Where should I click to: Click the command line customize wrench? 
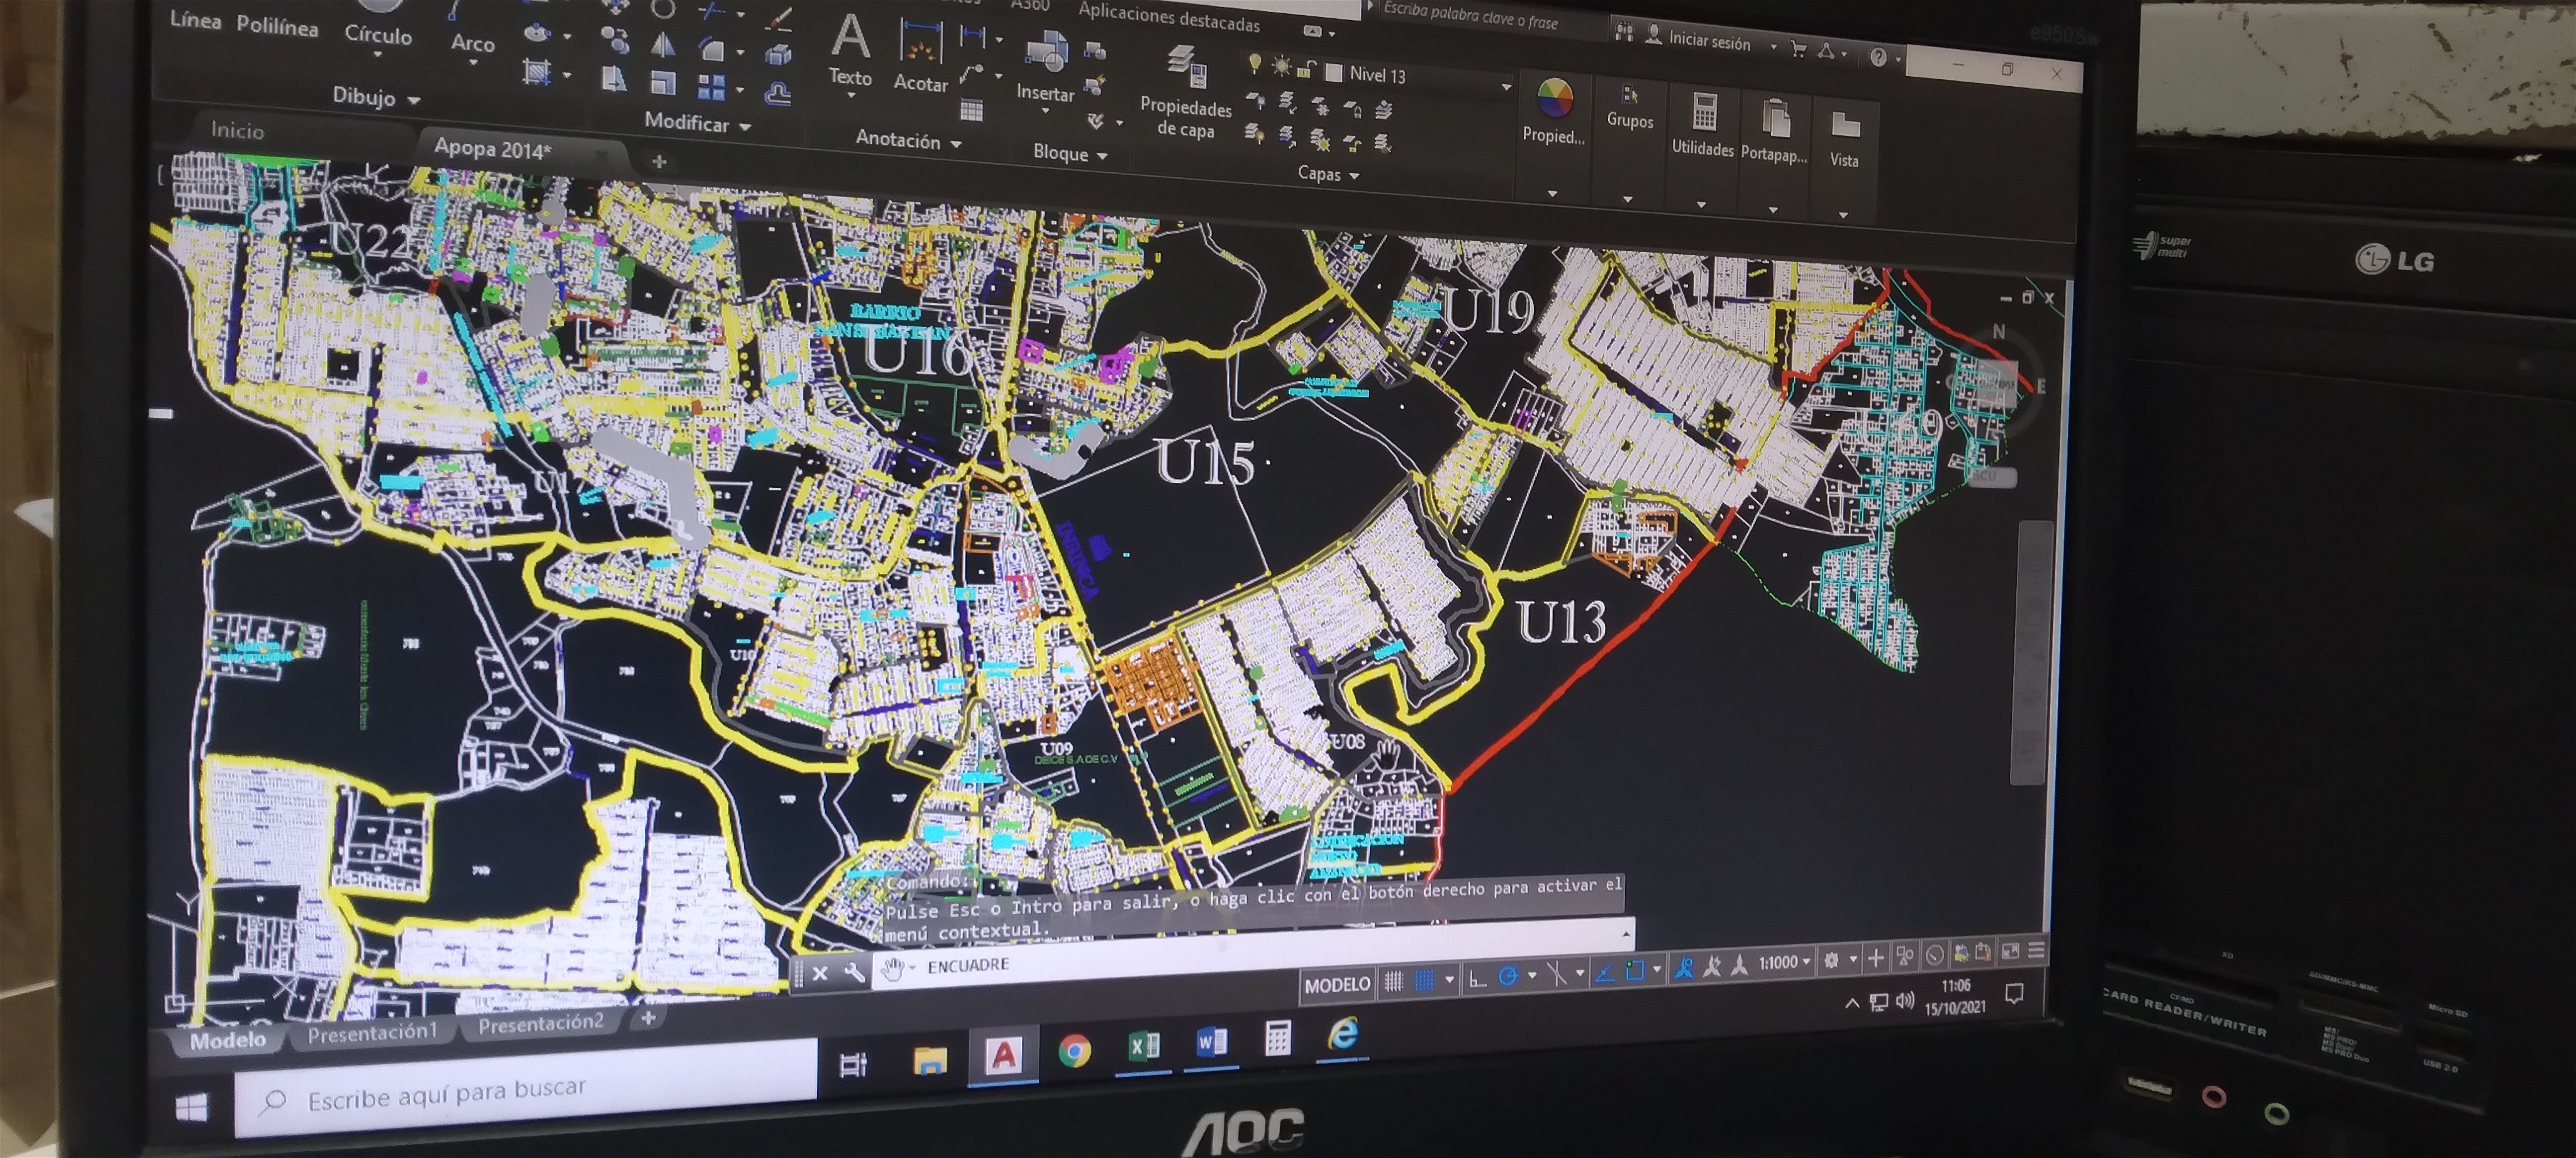854,972
